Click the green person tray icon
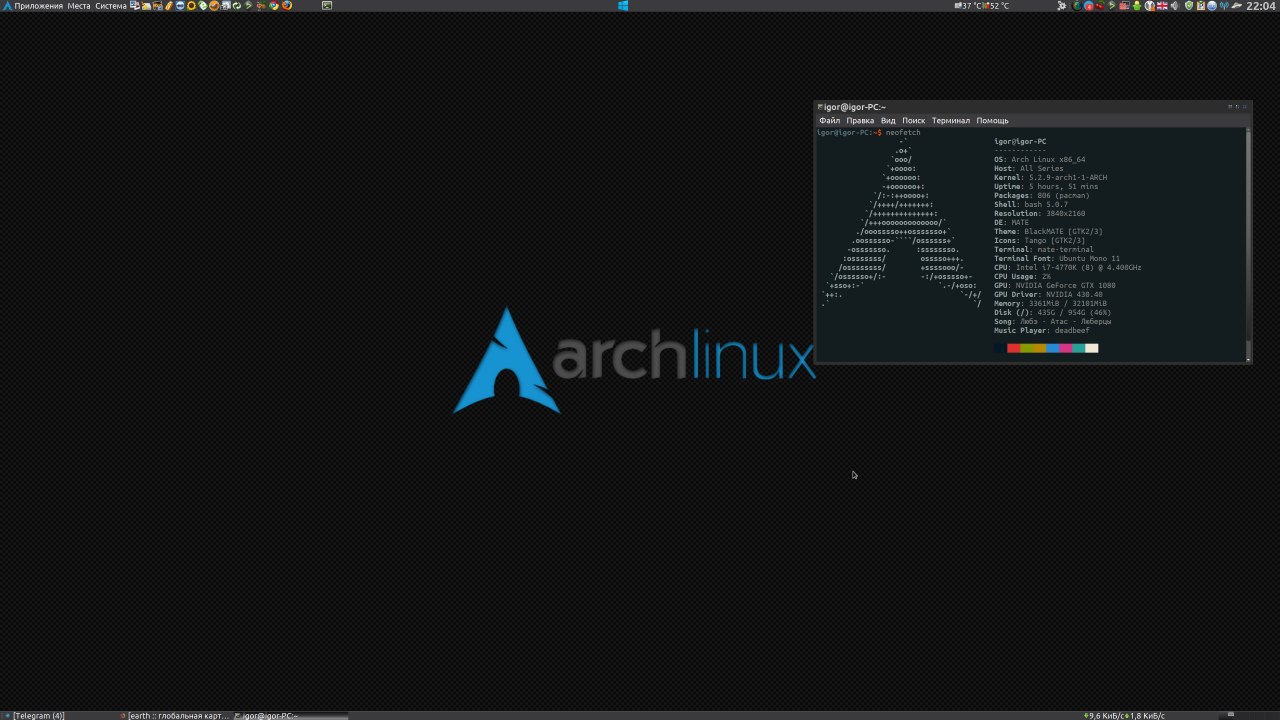1280x720 pixels. coord(1137,5)
